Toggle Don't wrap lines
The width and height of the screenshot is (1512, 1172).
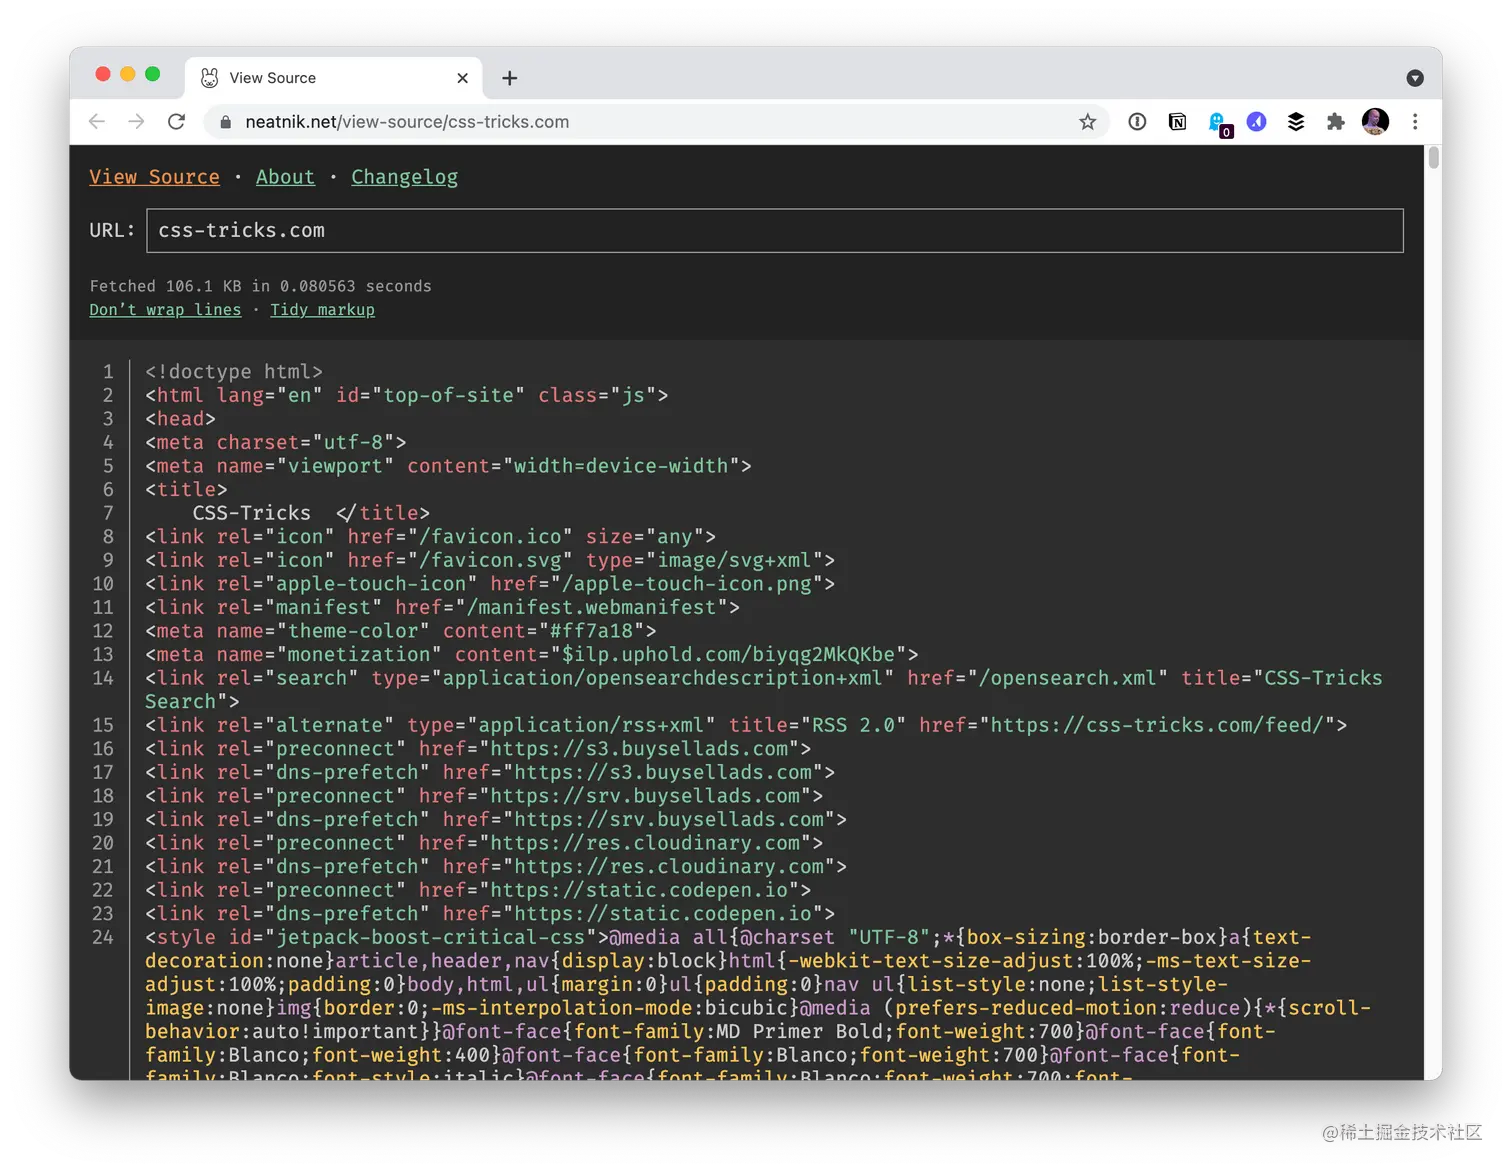165,310
